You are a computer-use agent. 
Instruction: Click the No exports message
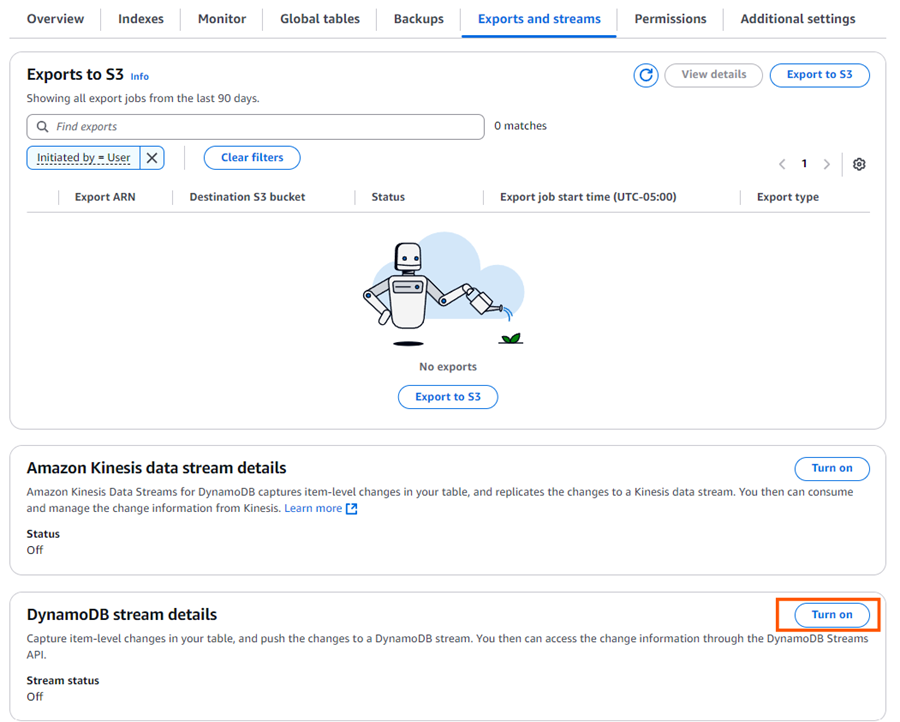(x=448, y=367)
